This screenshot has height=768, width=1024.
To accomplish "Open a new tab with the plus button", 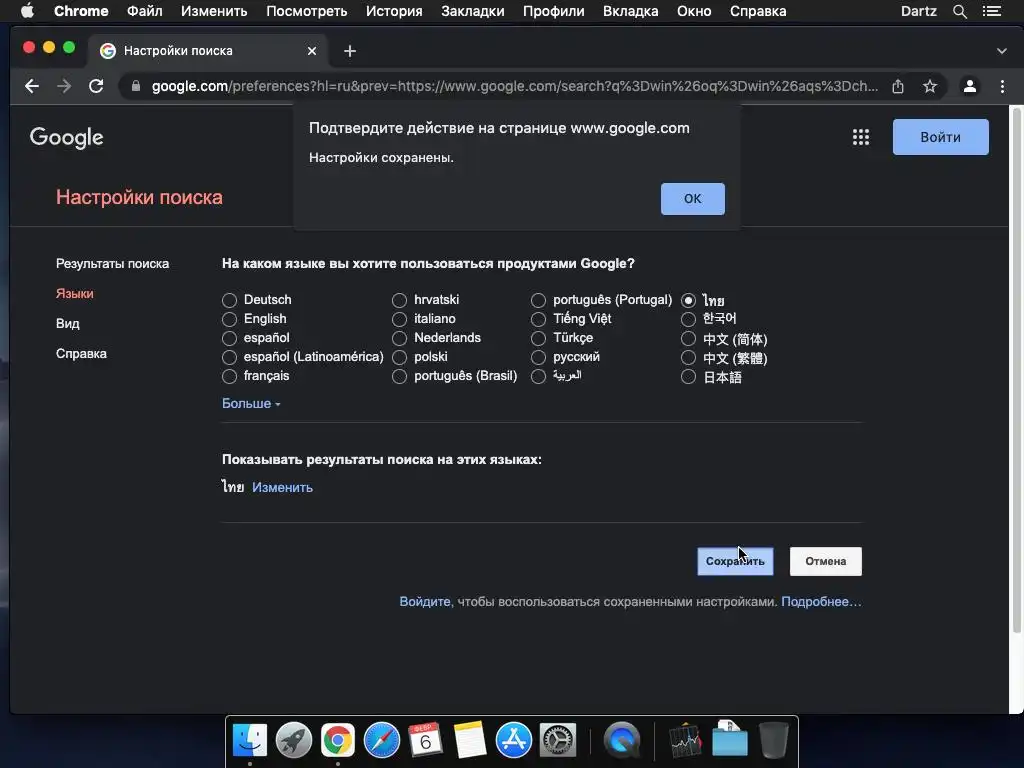I will pyautogui.click(x=350, y=51).
